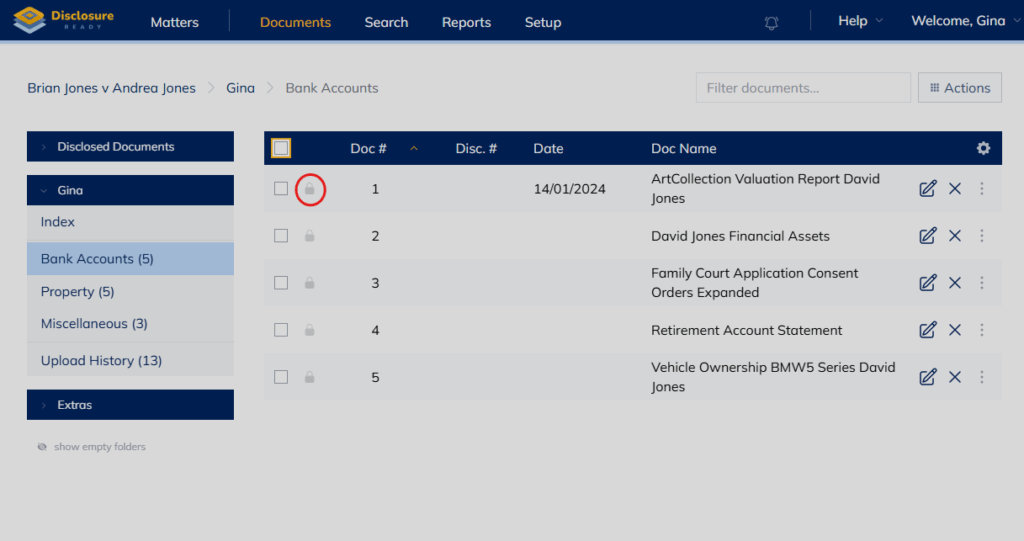Click the Gina breadcrumb link
This screenshot has width=1024, height=541.
(240, 88)
